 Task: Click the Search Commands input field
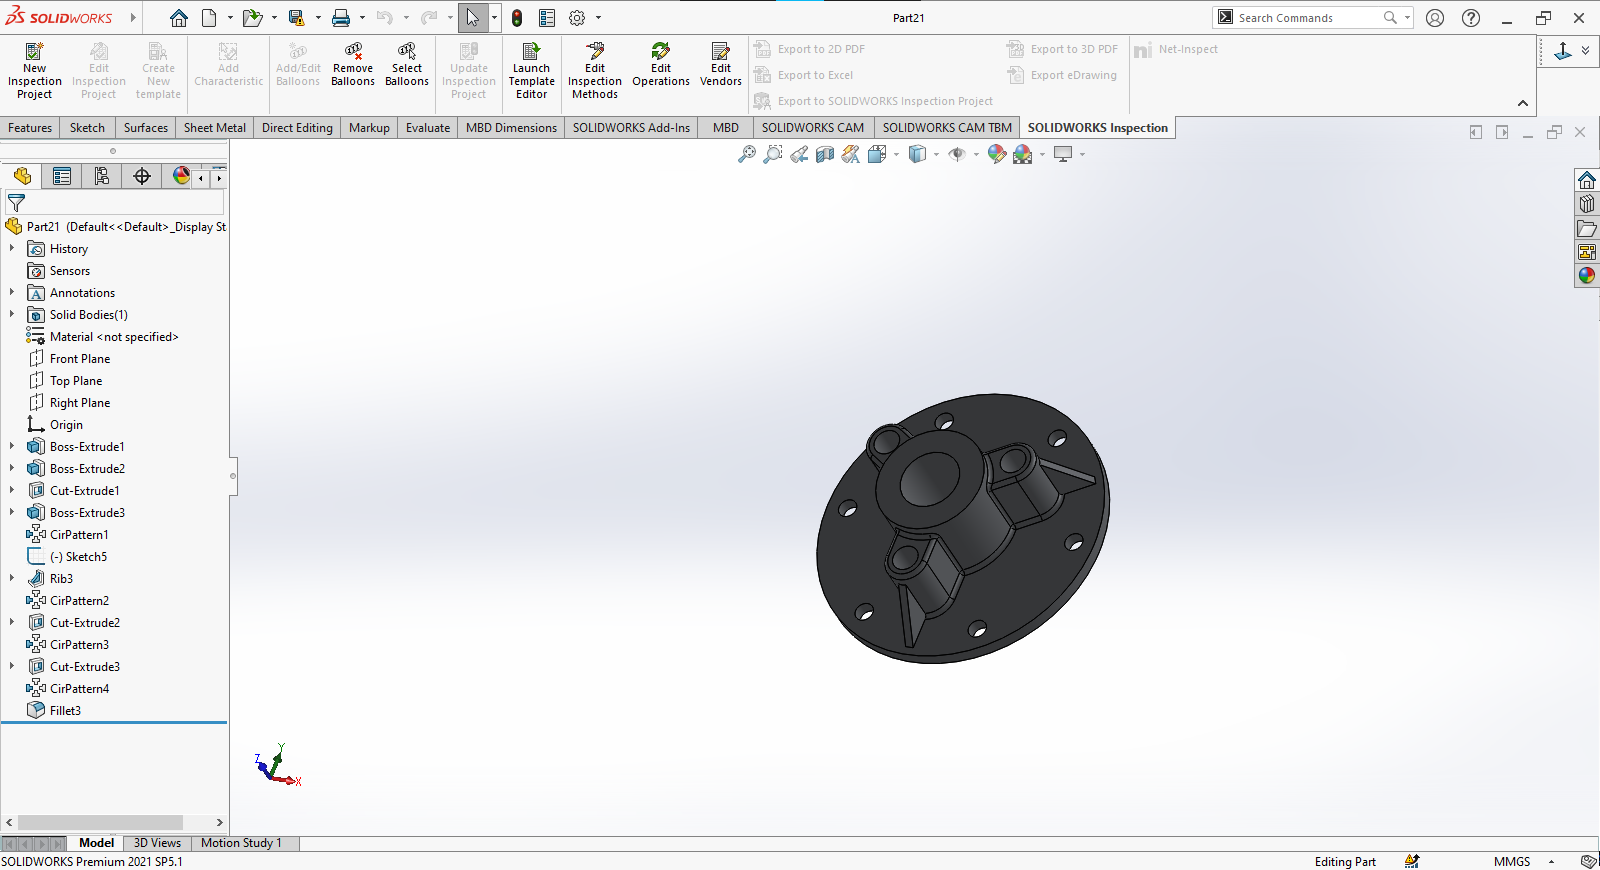[x=1308, y=18]
